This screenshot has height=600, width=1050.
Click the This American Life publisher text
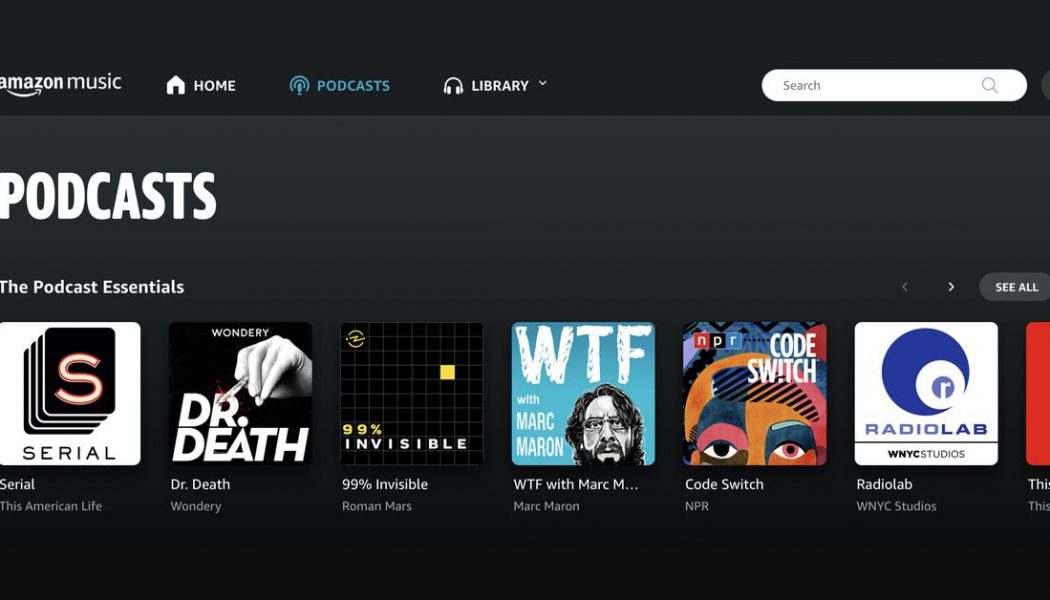pyautogui.click(x=50, y=506)
